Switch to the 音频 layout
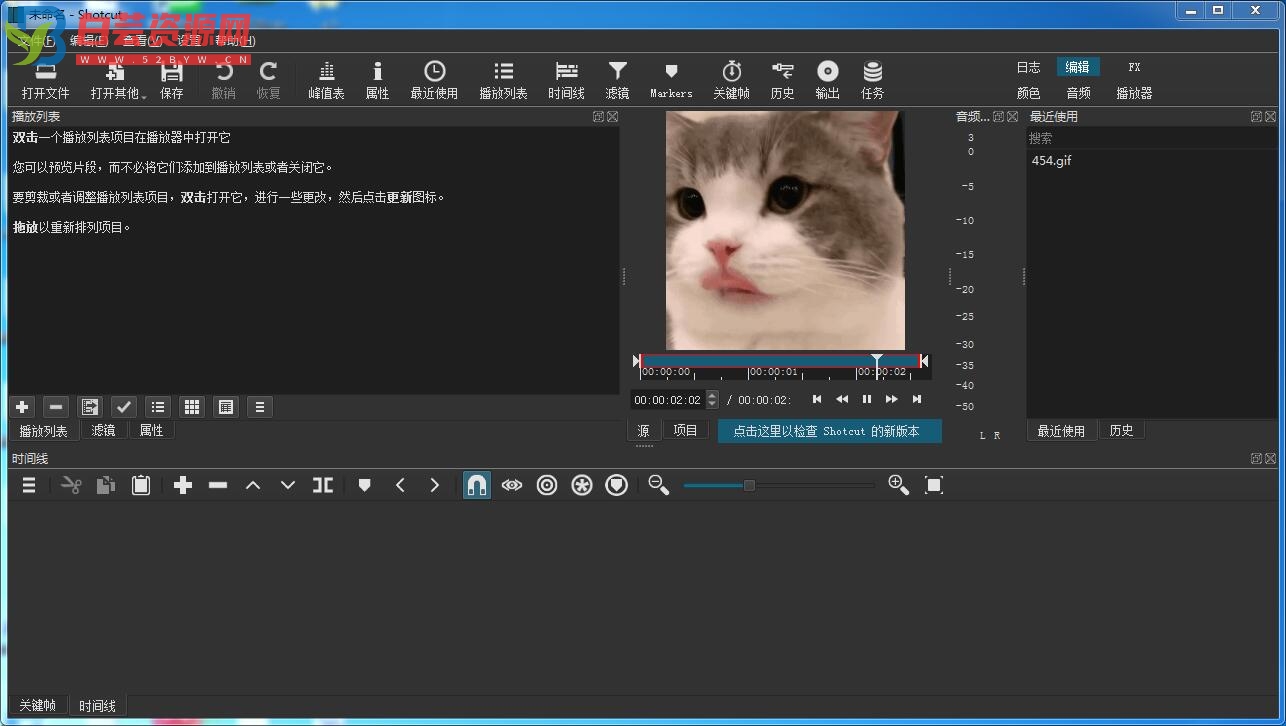The height and width of the screenshot is (726, 1286). pyautogui.click(x=1078, y=93)
